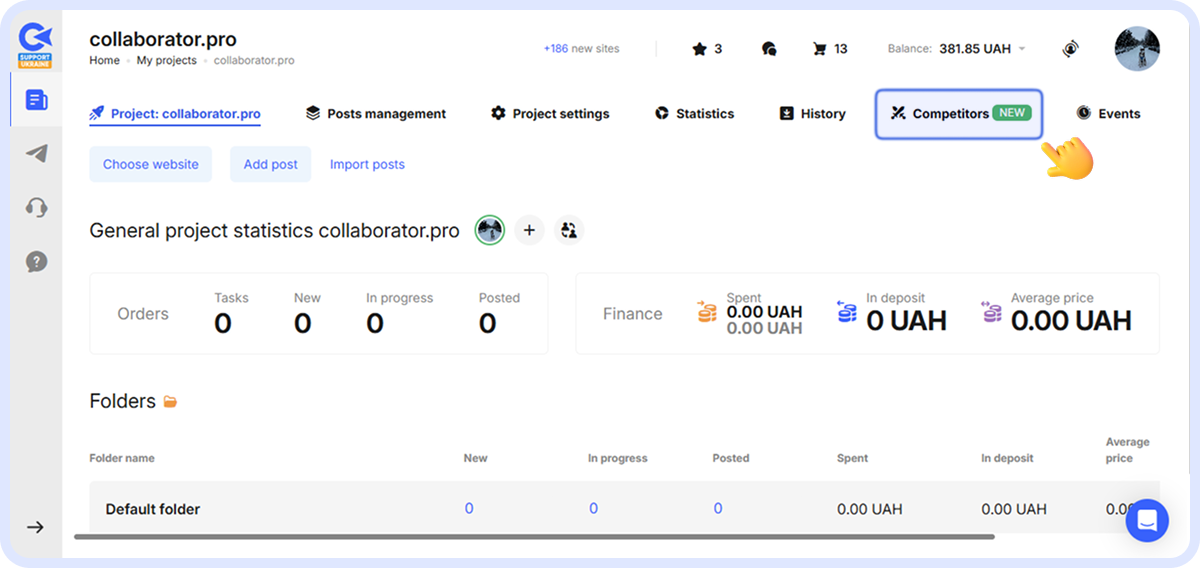Expand the sidebar with the arrow
Viewport: 1200px width, 568px height.
click(35, 527)
